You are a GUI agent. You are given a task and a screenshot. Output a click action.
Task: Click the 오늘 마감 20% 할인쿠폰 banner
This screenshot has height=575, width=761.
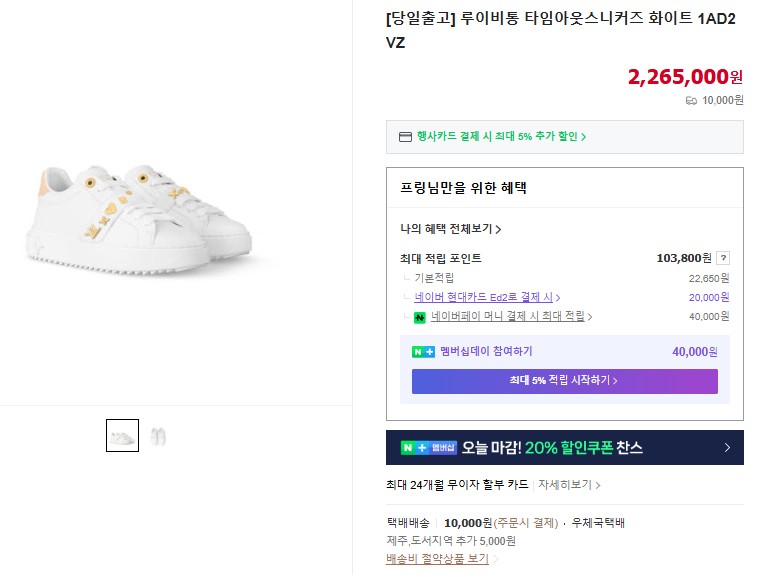click(564, 448)
